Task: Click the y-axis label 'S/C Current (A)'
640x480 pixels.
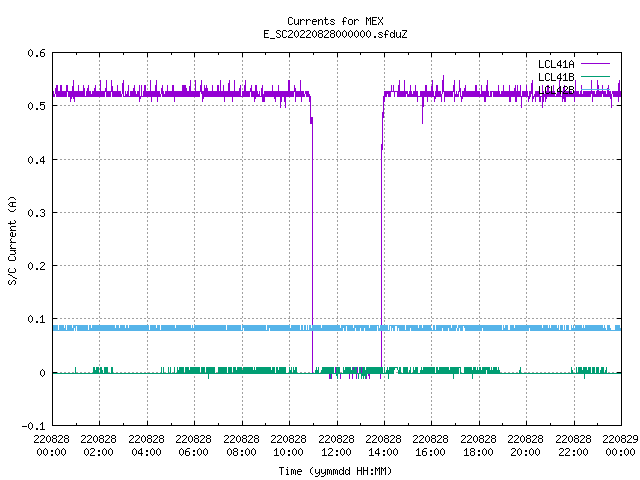Action: click(x=13, y=240)
